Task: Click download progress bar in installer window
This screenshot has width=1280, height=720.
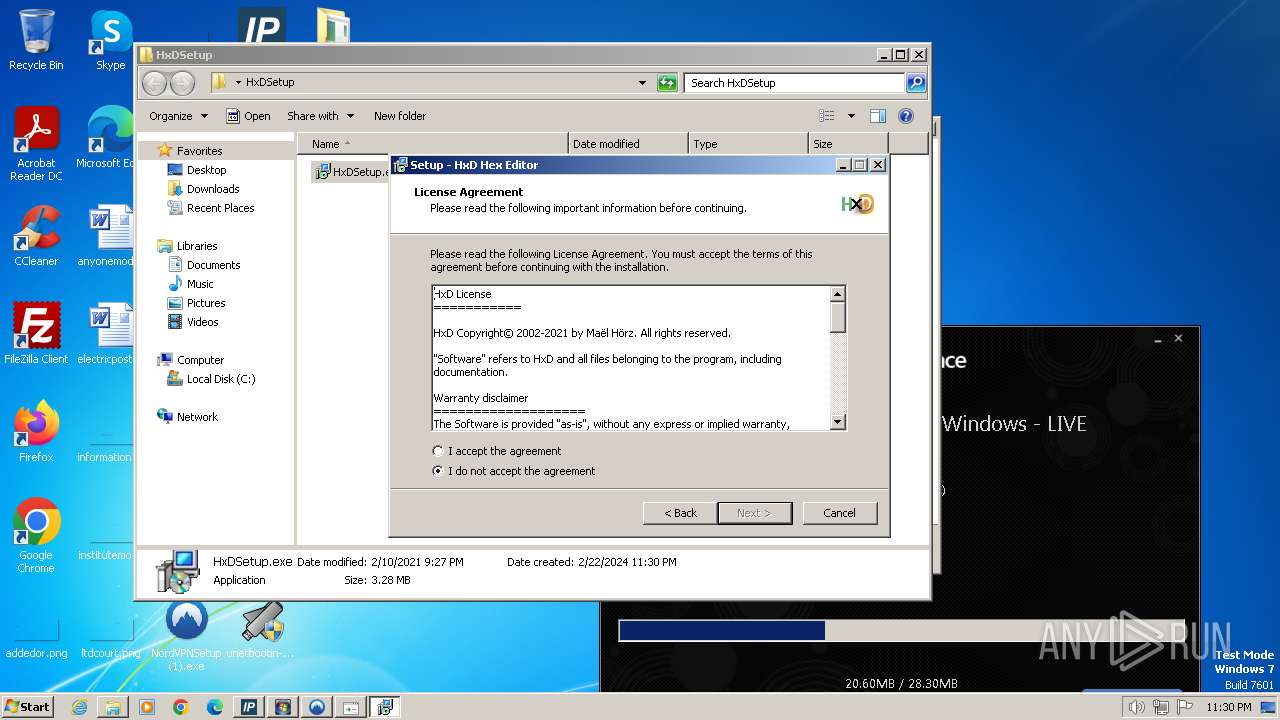Action: (x=901, y=631)
